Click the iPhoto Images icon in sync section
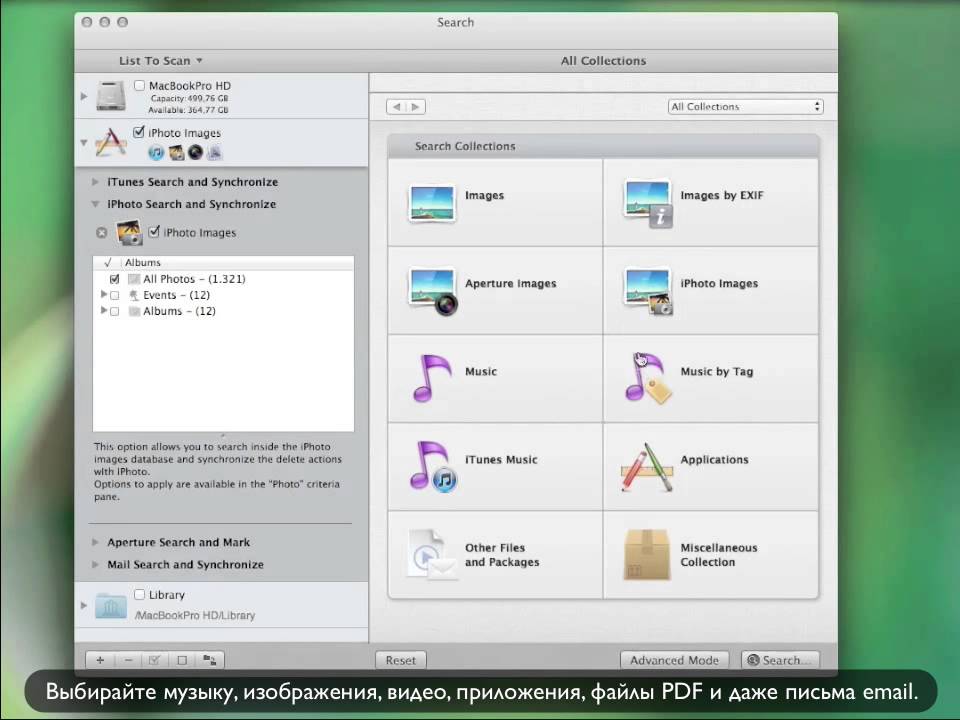The image size is (960, 720). coord(129,233)
